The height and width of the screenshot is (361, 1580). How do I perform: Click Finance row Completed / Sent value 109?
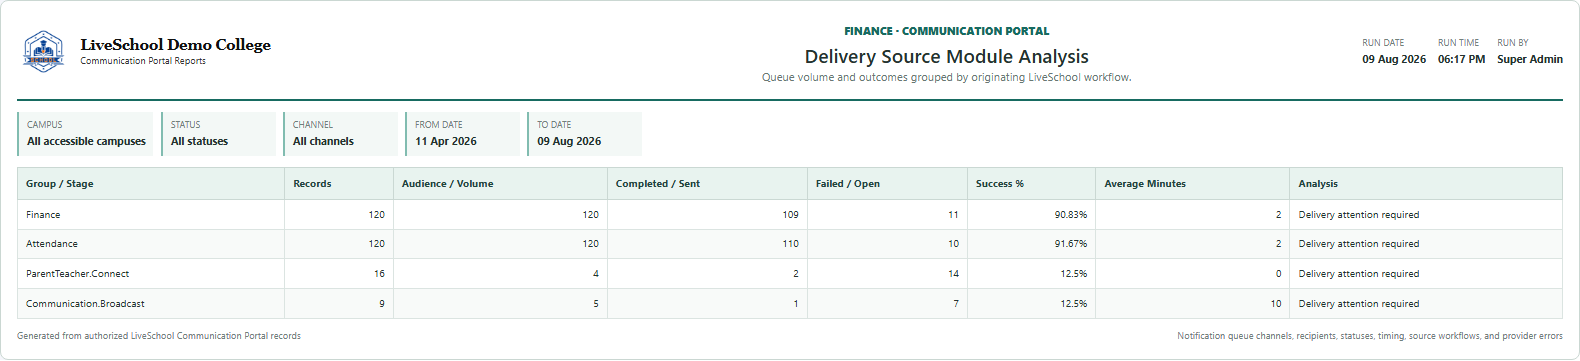[791, 215]
